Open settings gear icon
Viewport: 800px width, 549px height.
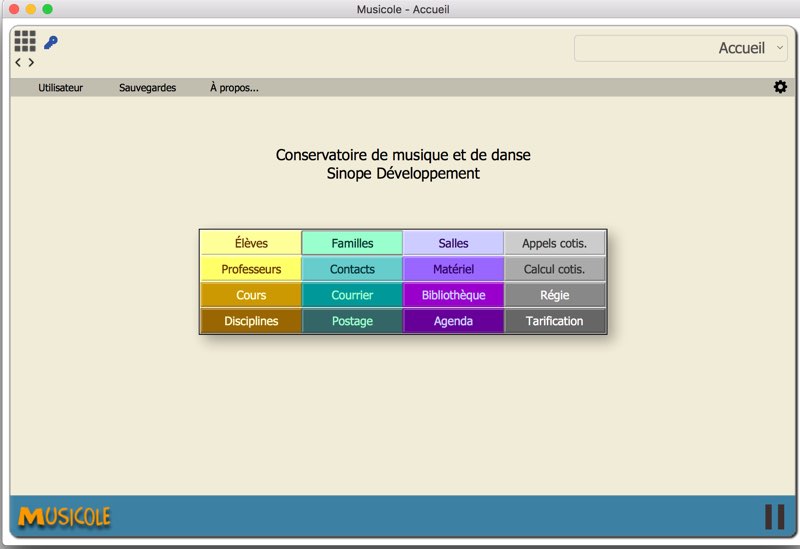tap(780, 87)
